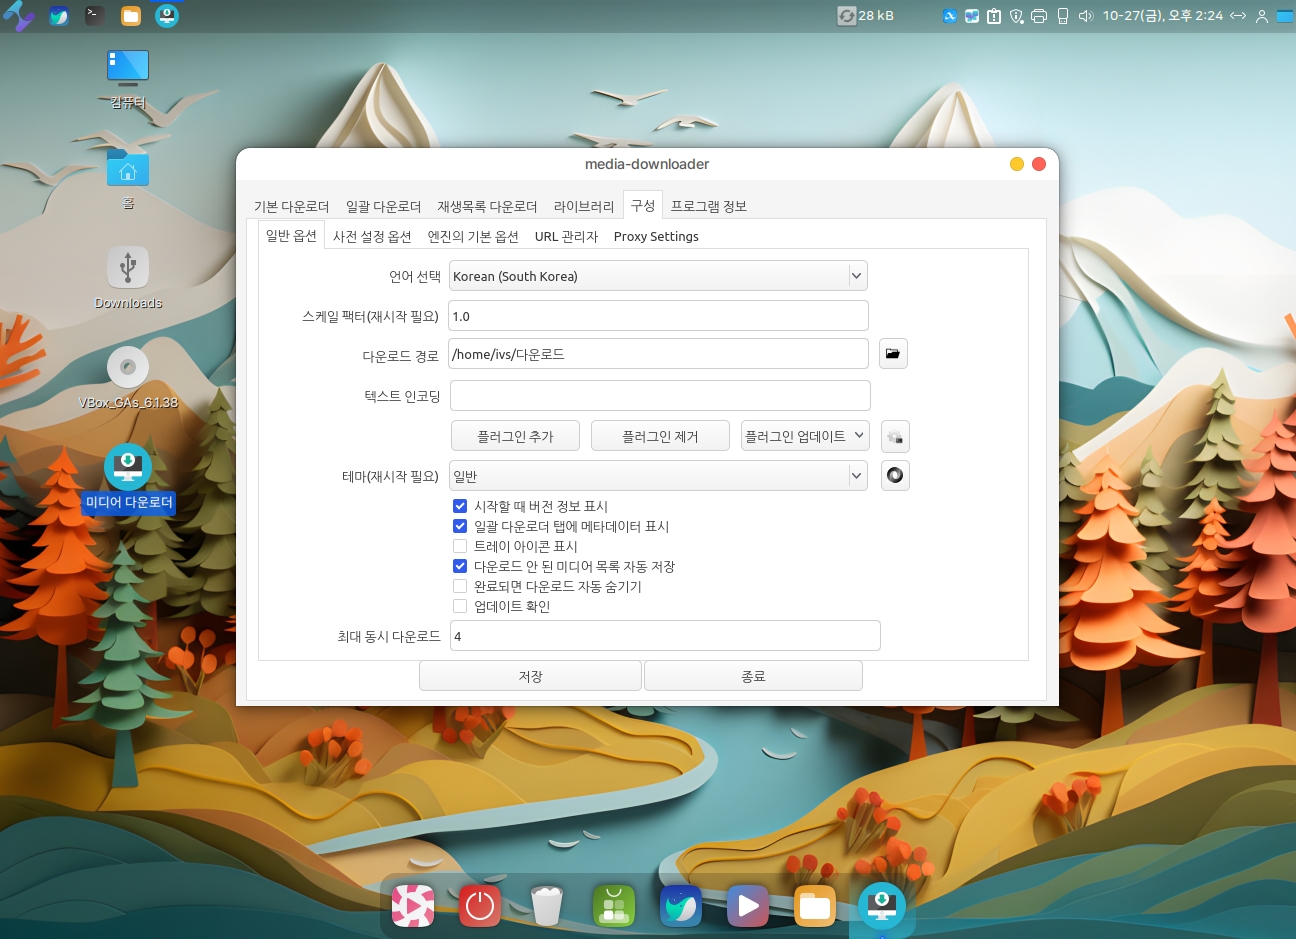Uncheck 시작할 때 버전 정보 표시
Image resolution: width=1296 pixels, height=939 pixels.
[460, 506]
